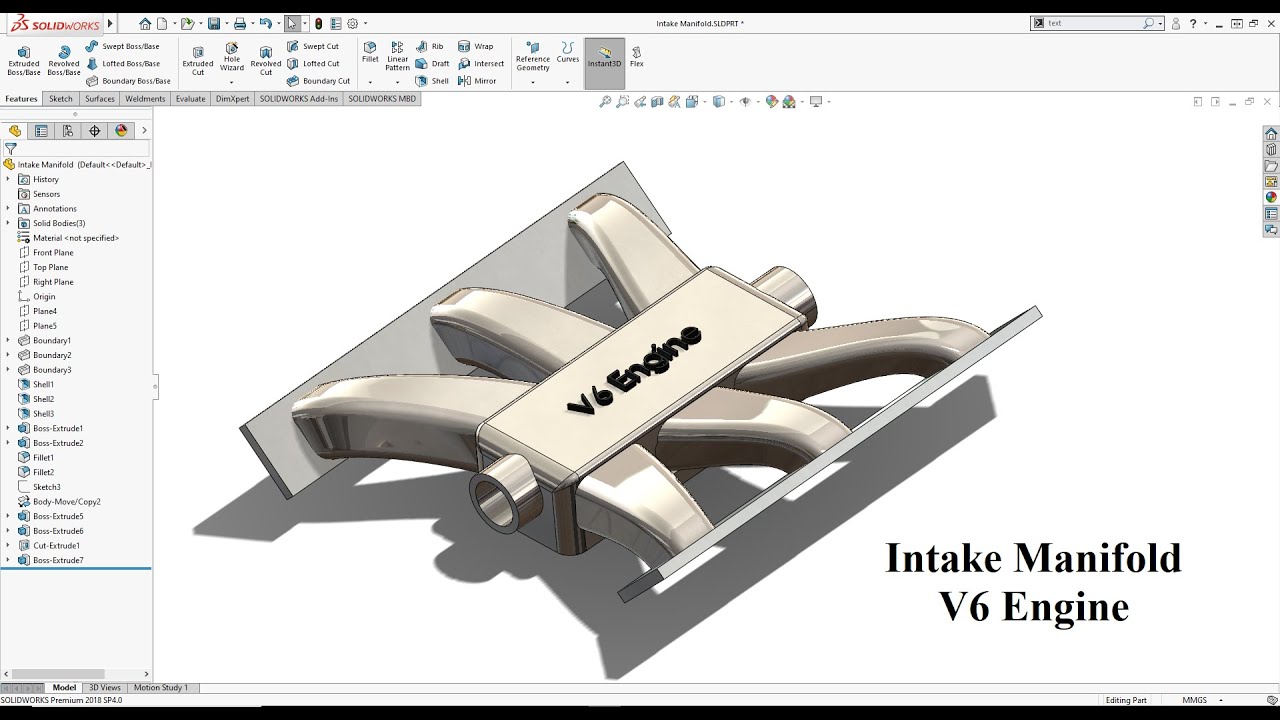Activate the Extruded Cut tool
1280x720 pixels.
198,60
